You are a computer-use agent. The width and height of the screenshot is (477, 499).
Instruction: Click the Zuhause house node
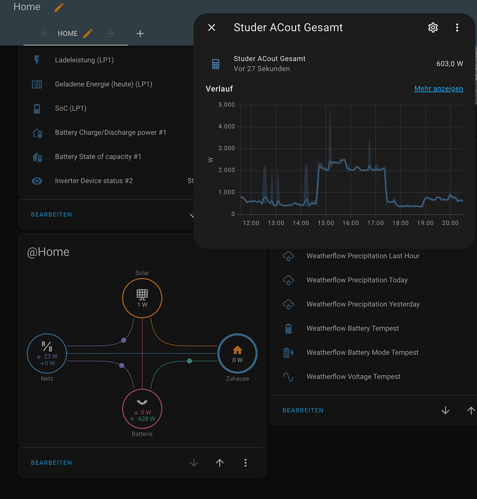coord(237,353)
